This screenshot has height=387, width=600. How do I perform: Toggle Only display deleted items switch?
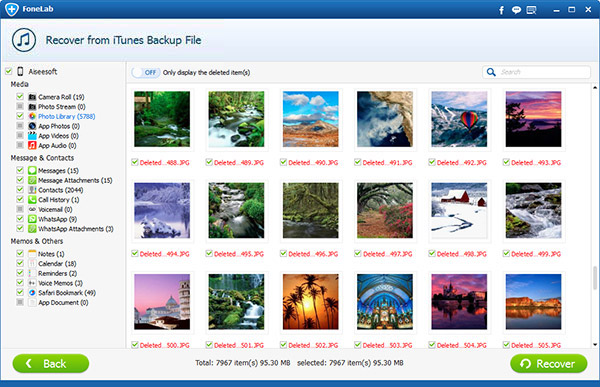click(146, 72)
